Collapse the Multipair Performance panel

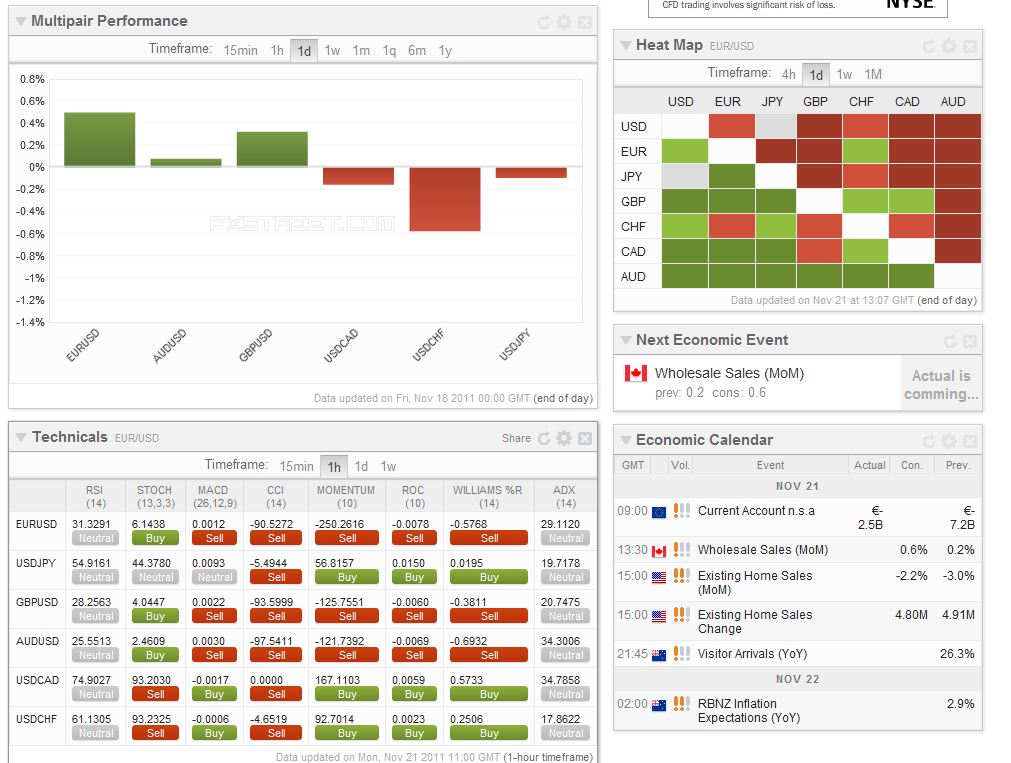click(x=21, y=21)
